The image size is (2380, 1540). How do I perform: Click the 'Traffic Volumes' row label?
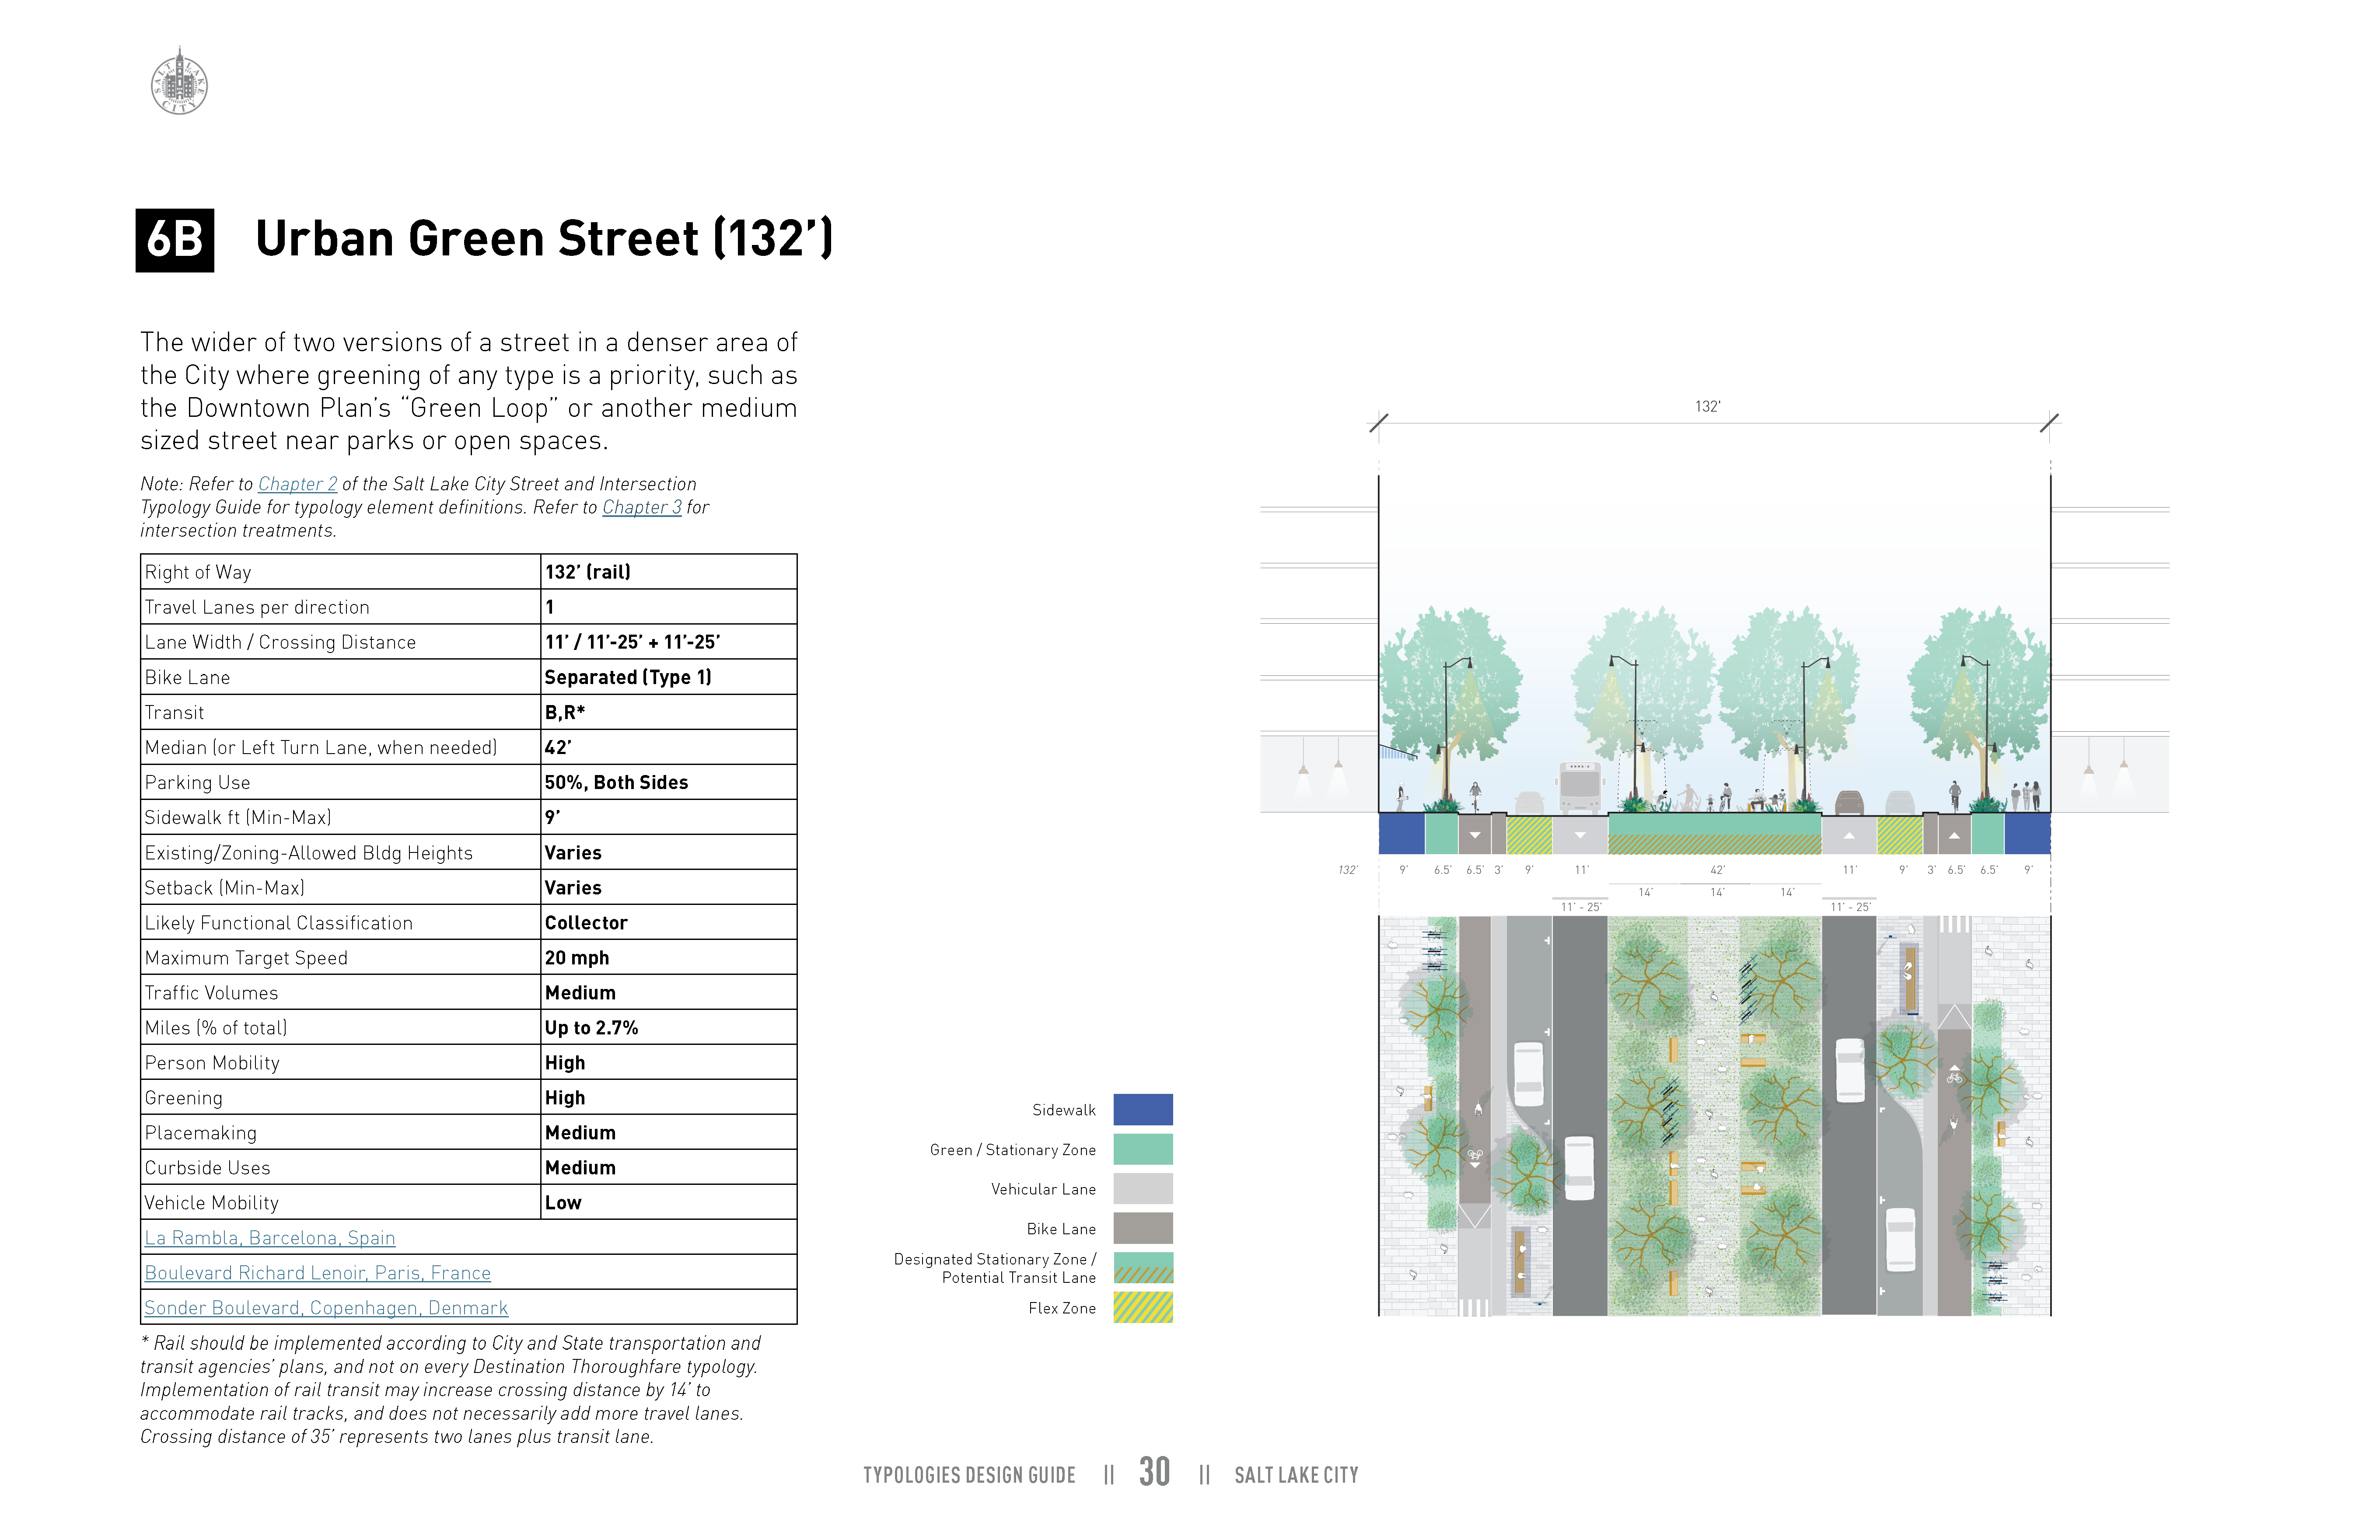211,993
